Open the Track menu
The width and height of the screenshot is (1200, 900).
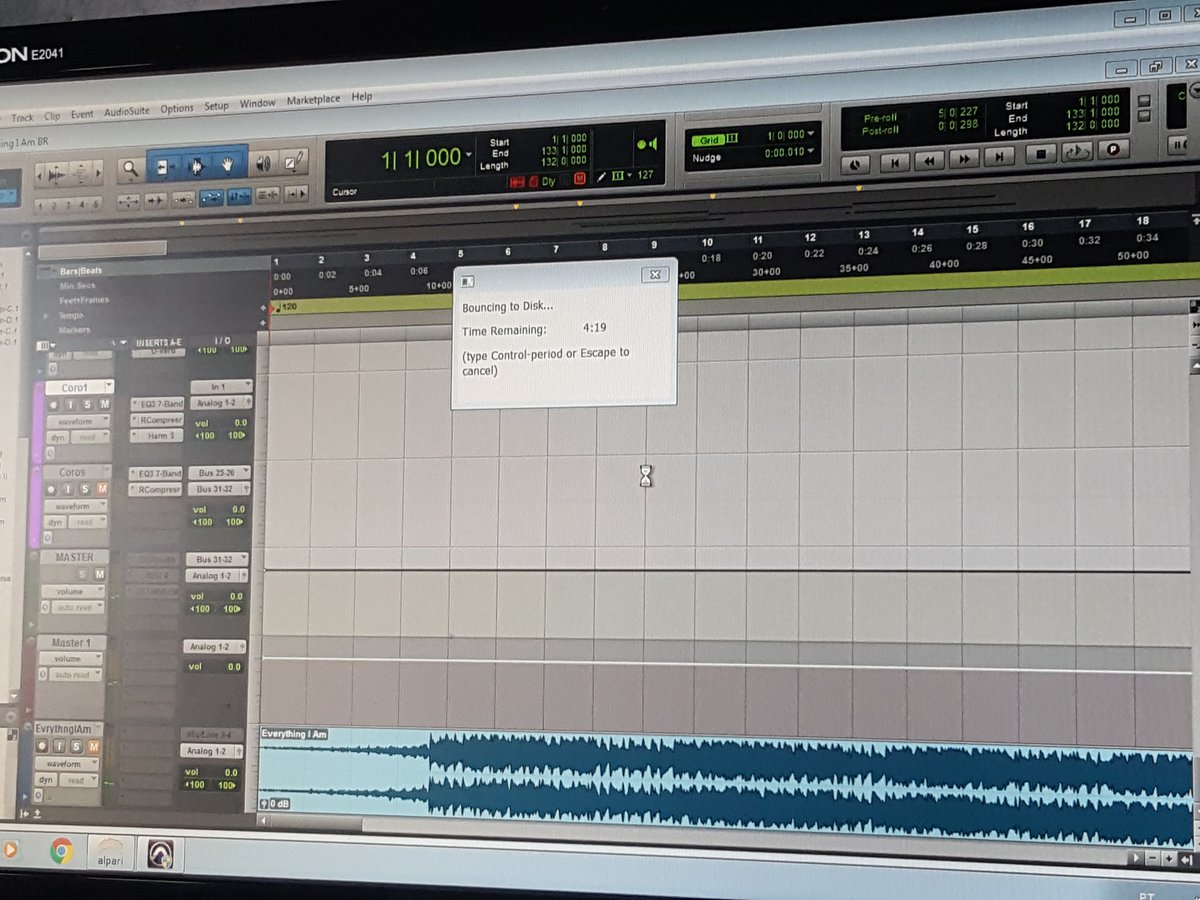[22, 117]
